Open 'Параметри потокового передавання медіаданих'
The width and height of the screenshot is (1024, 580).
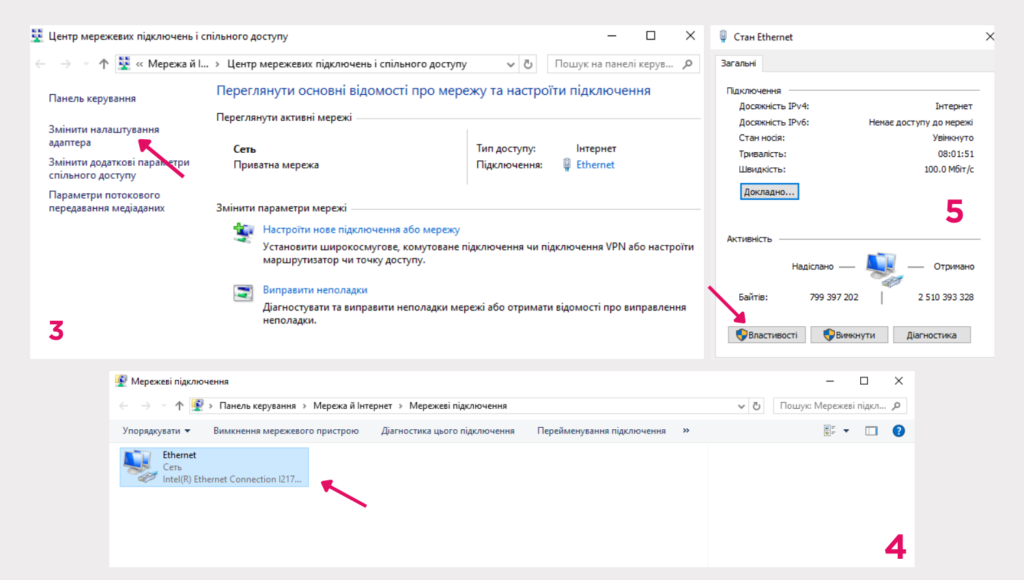[x=106, y=201]
